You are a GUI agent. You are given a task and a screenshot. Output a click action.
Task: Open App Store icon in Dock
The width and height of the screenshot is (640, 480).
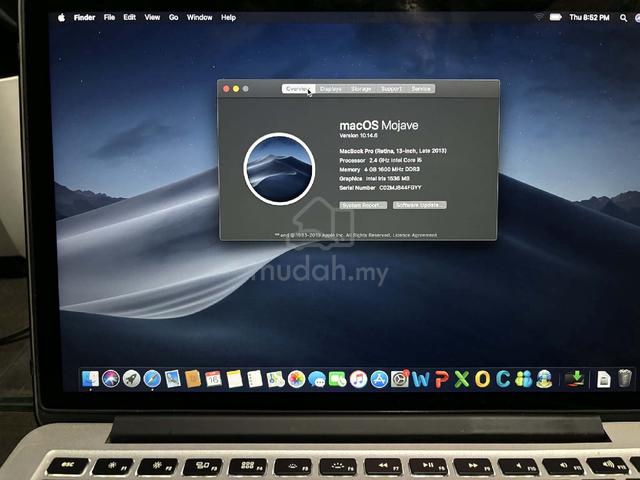[379, 379]
